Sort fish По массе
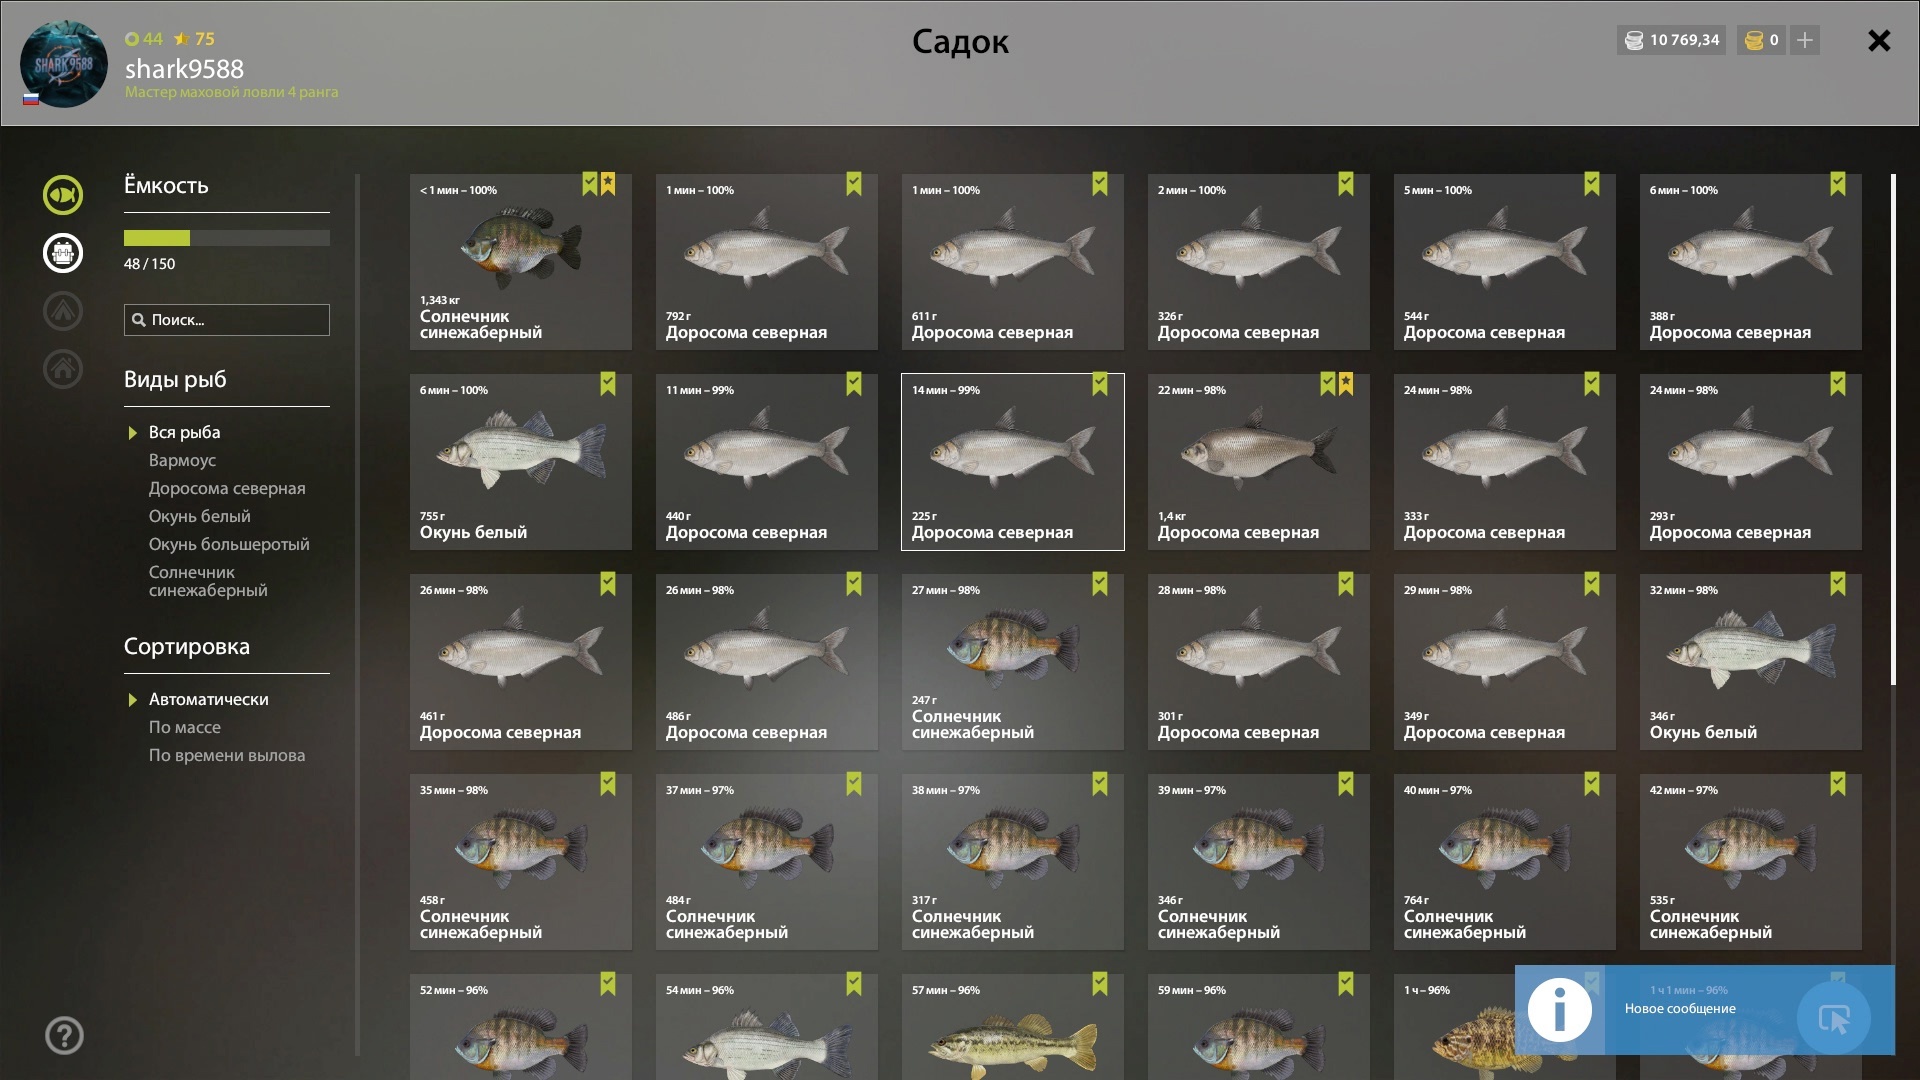This screenshot has height=1080, width=1920. [185, 728]
